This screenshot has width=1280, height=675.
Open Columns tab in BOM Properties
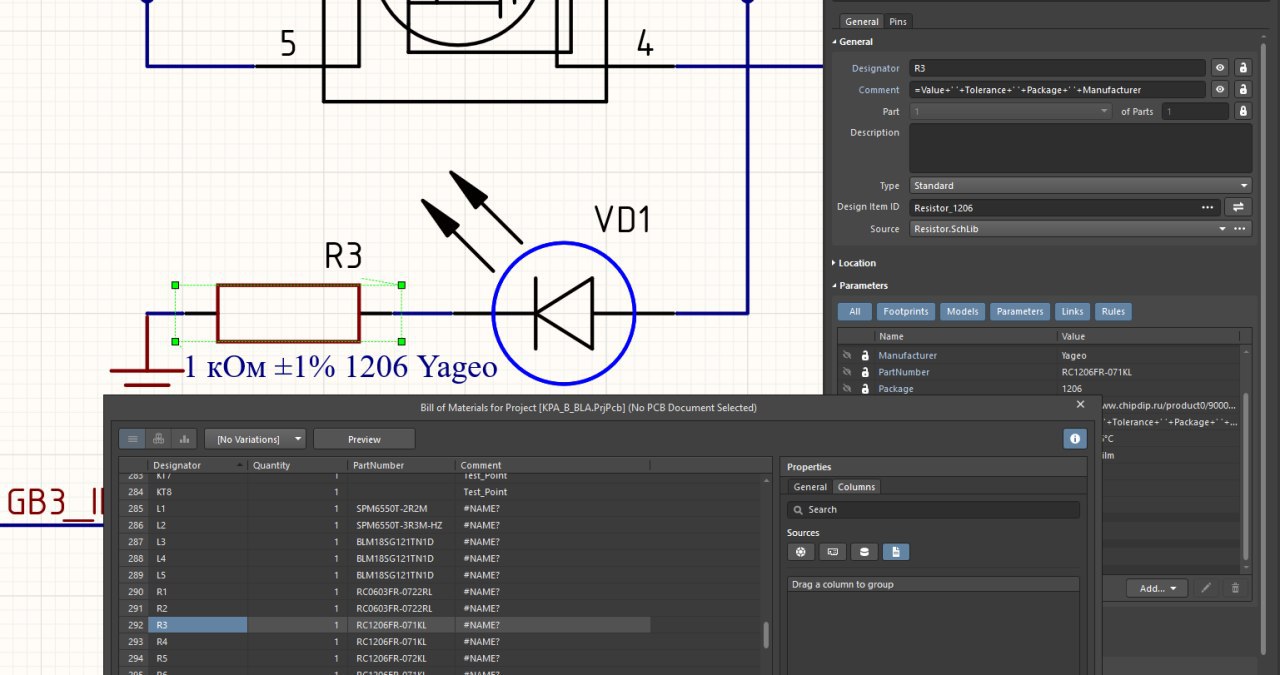coord(856,487)
